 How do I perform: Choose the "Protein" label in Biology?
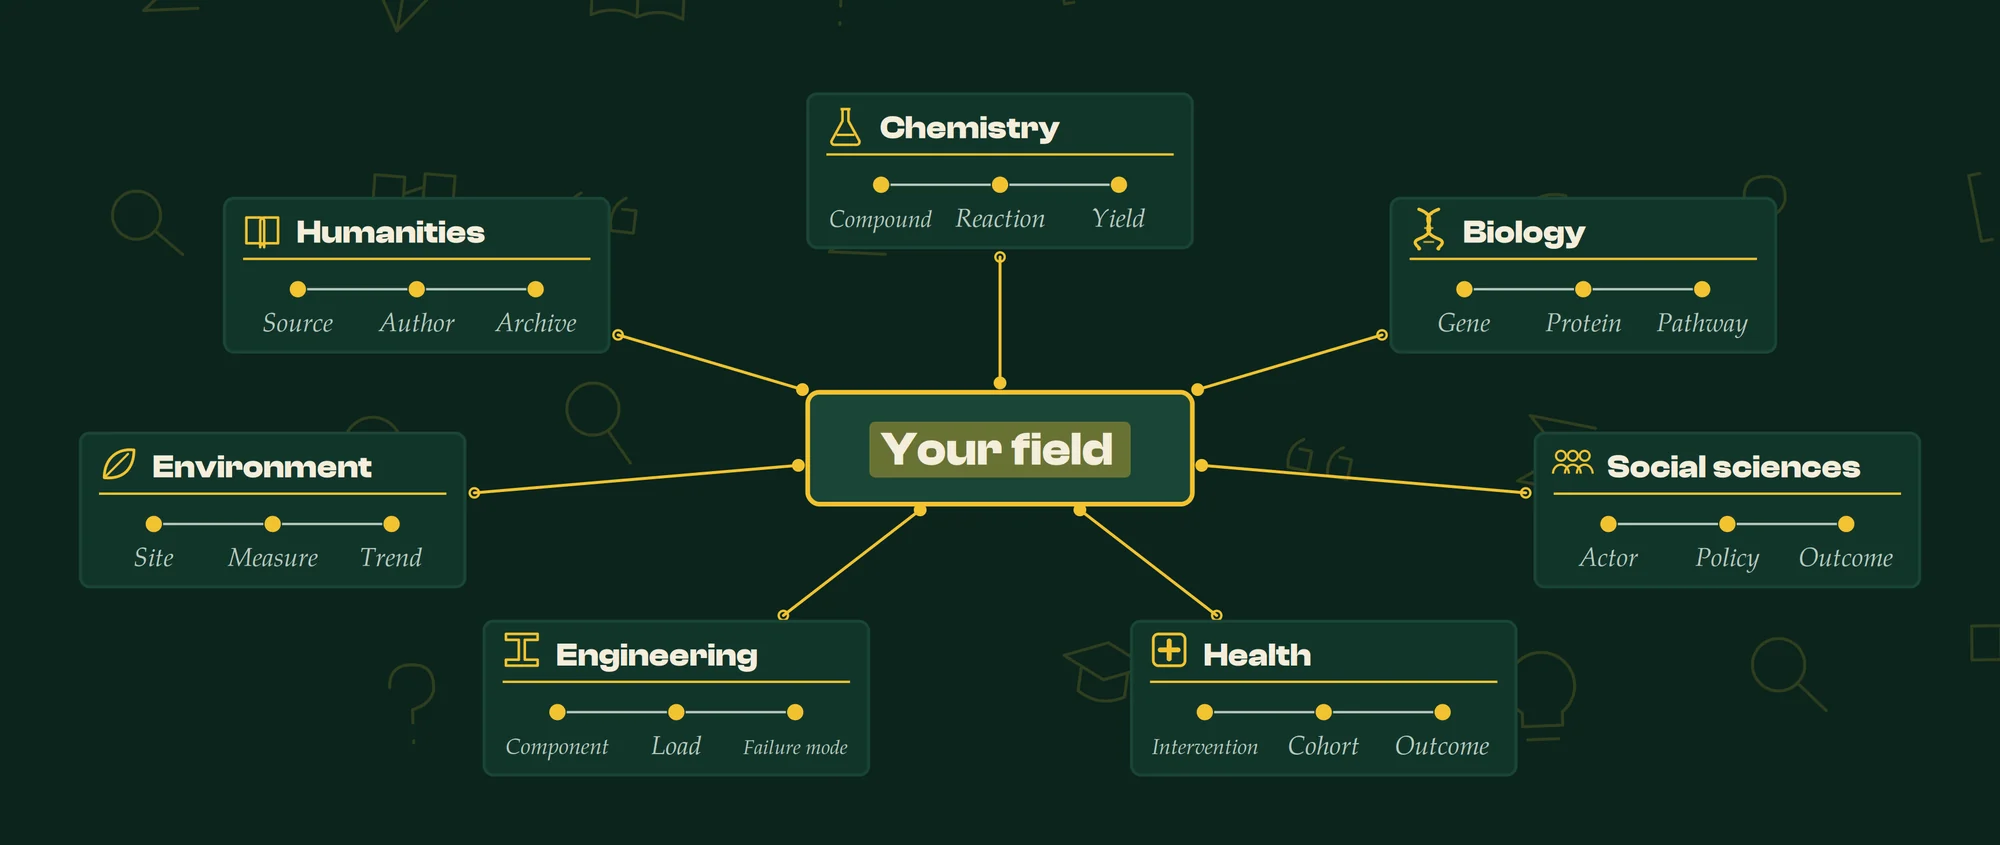click(x=1583, y=323)
